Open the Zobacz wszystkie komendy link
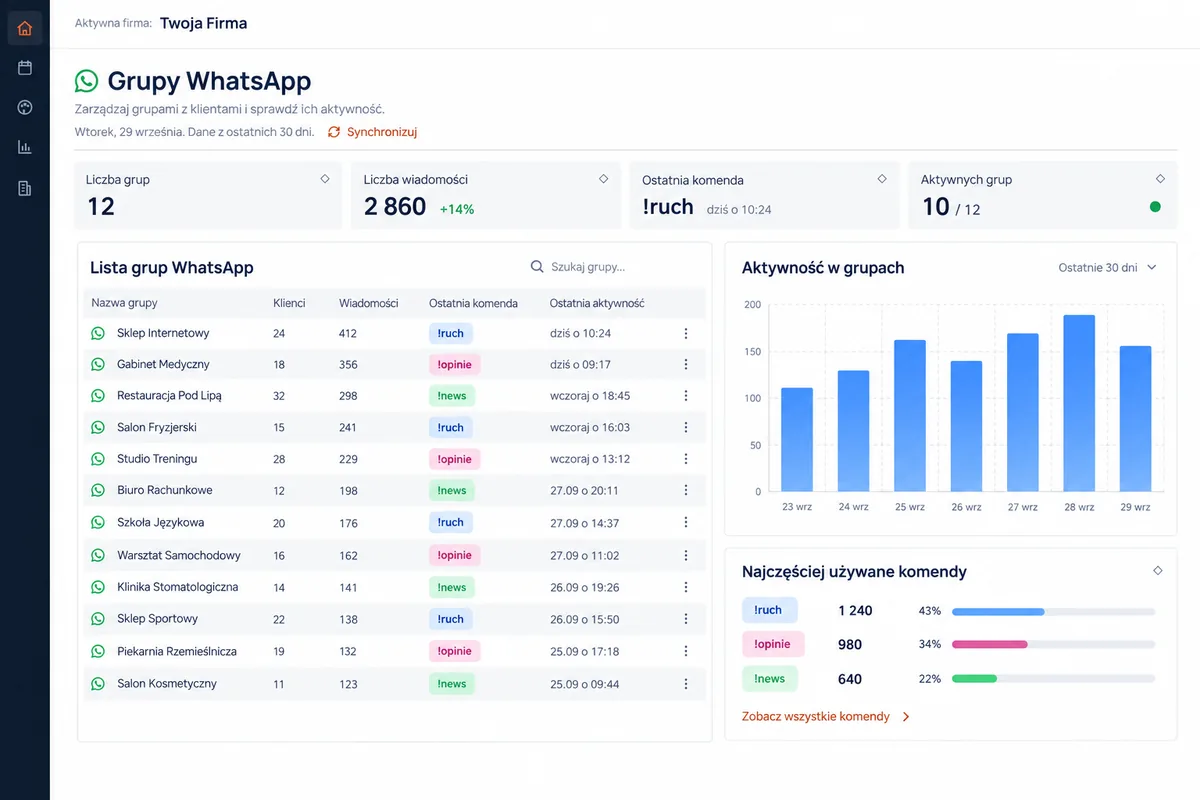 click(826, 717)
